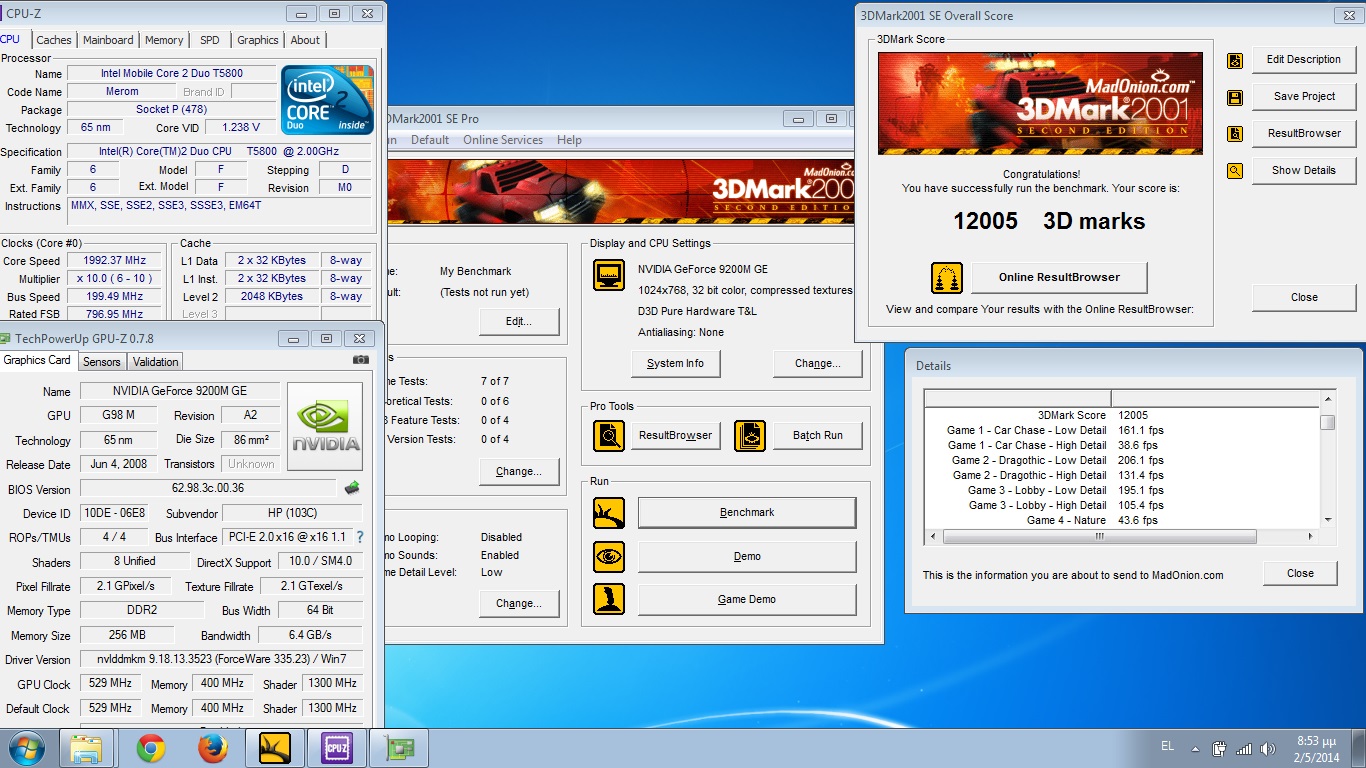Click the Game Demo joystick icon

click(x=609, y=599)
